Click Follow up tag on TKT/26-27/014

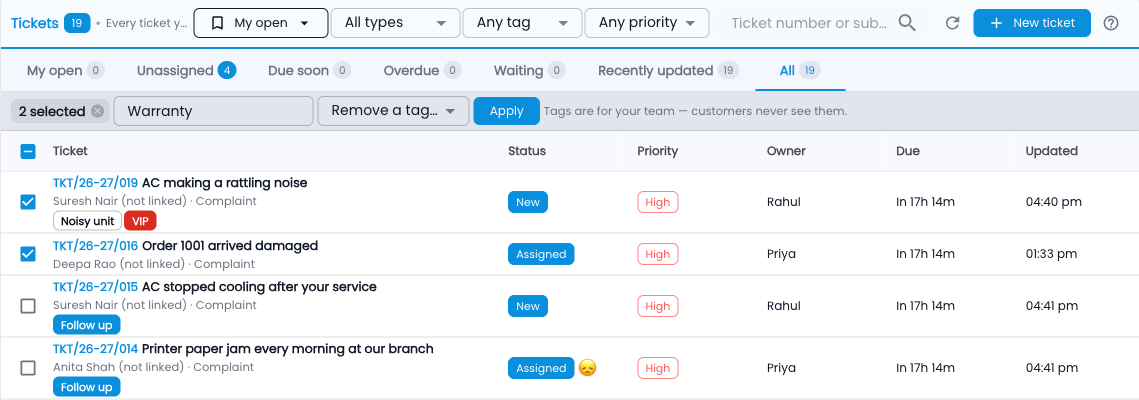click(x=86, y=387)
